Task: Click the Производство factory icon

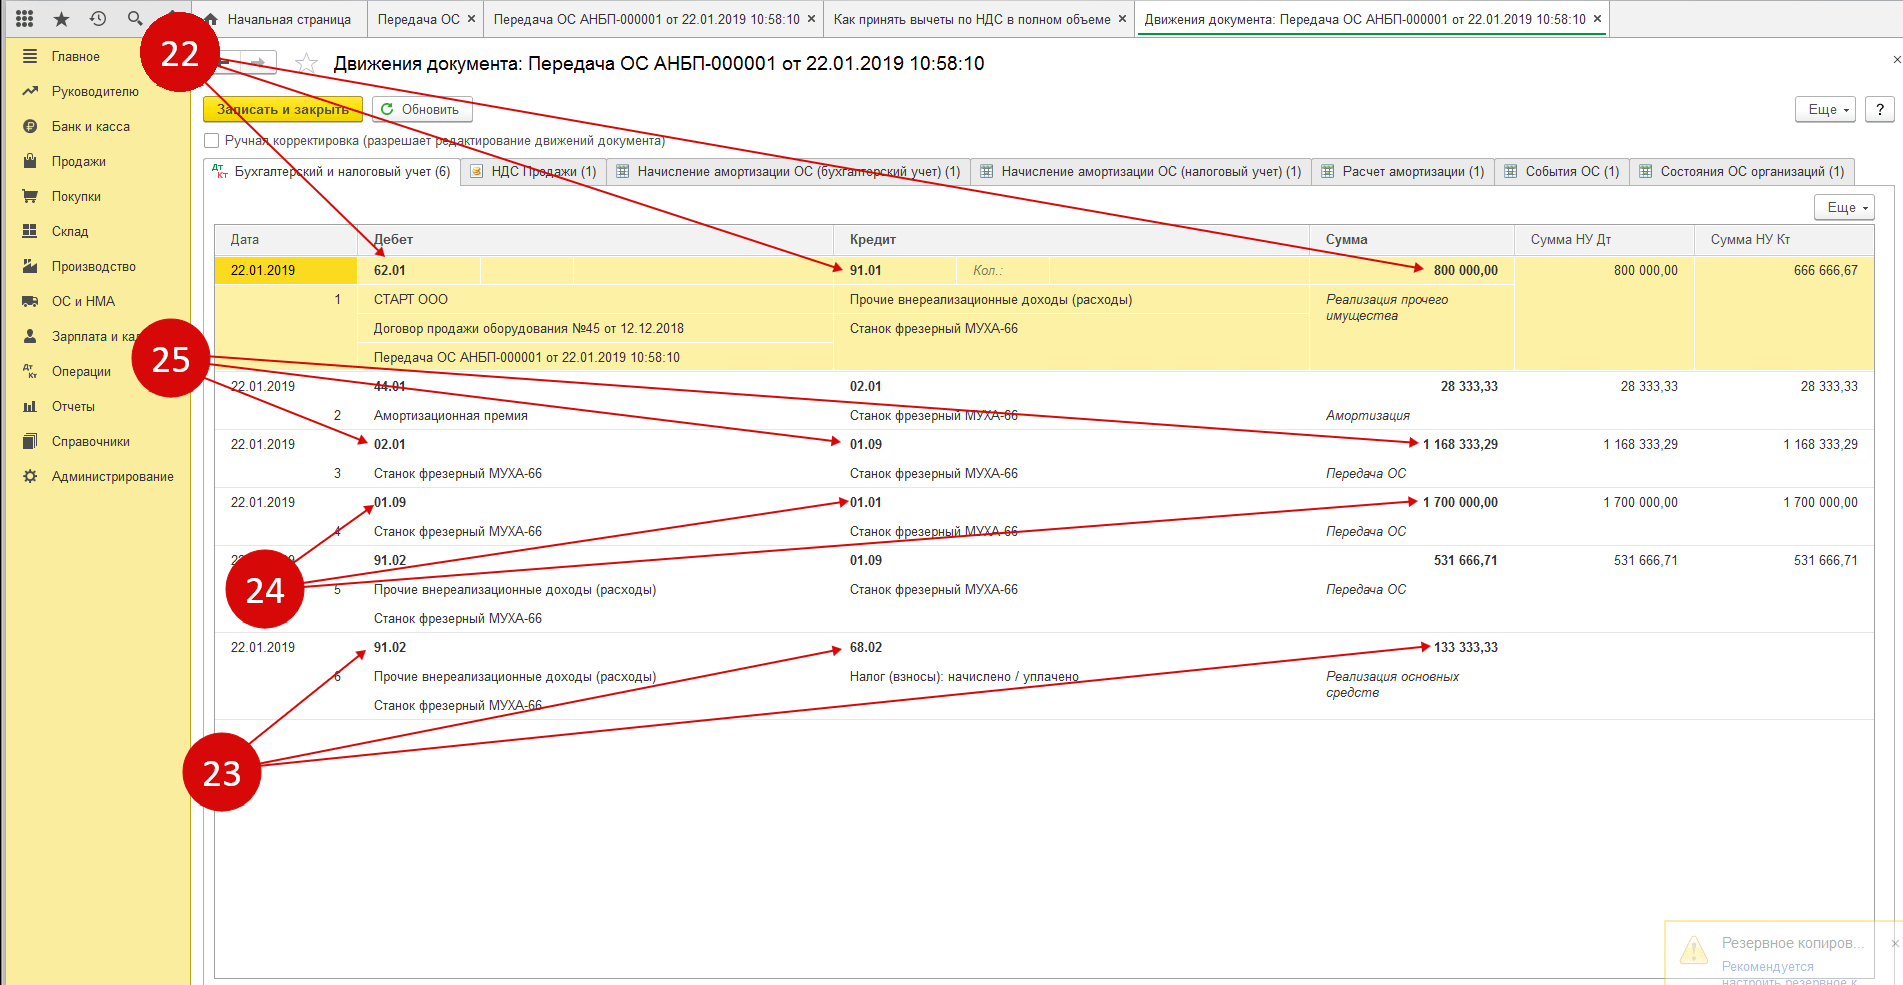Action: [30, 266]
